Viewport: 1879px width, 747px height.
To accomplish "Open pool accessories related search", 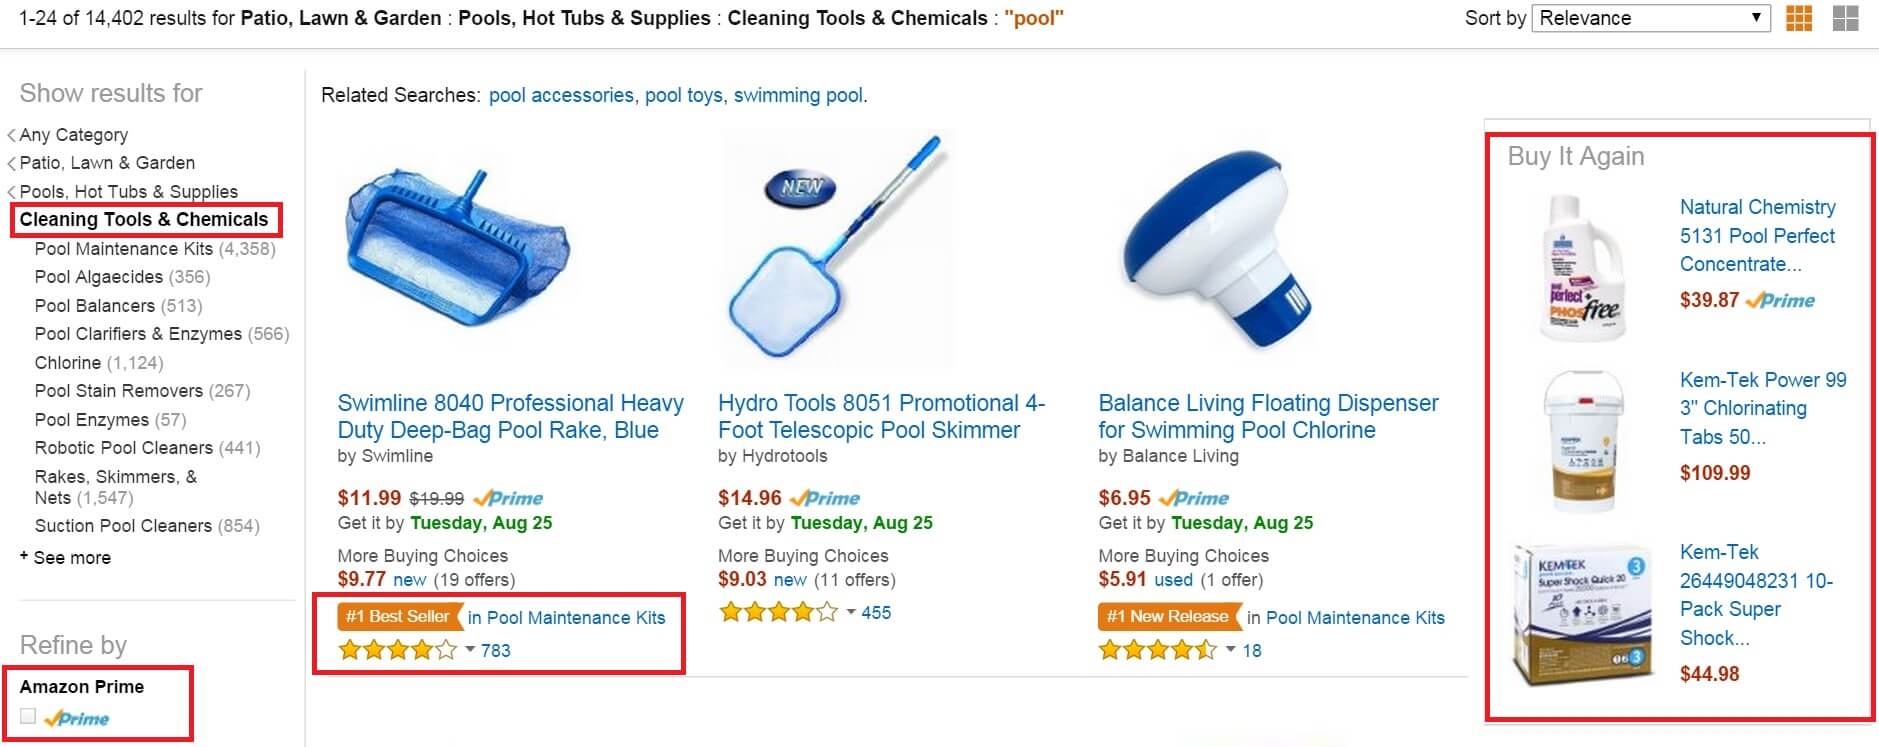I will coord(561,96).
